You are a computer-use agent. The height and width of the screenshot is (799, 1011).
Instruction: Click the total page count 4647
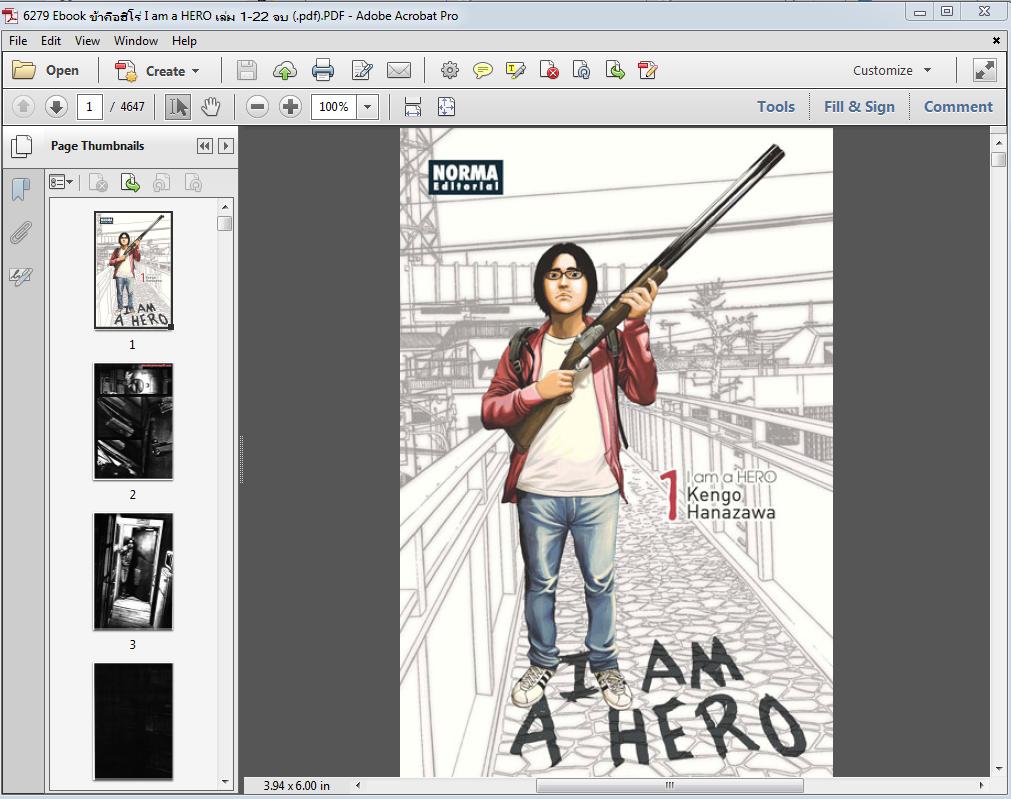(x=132, y=106)
